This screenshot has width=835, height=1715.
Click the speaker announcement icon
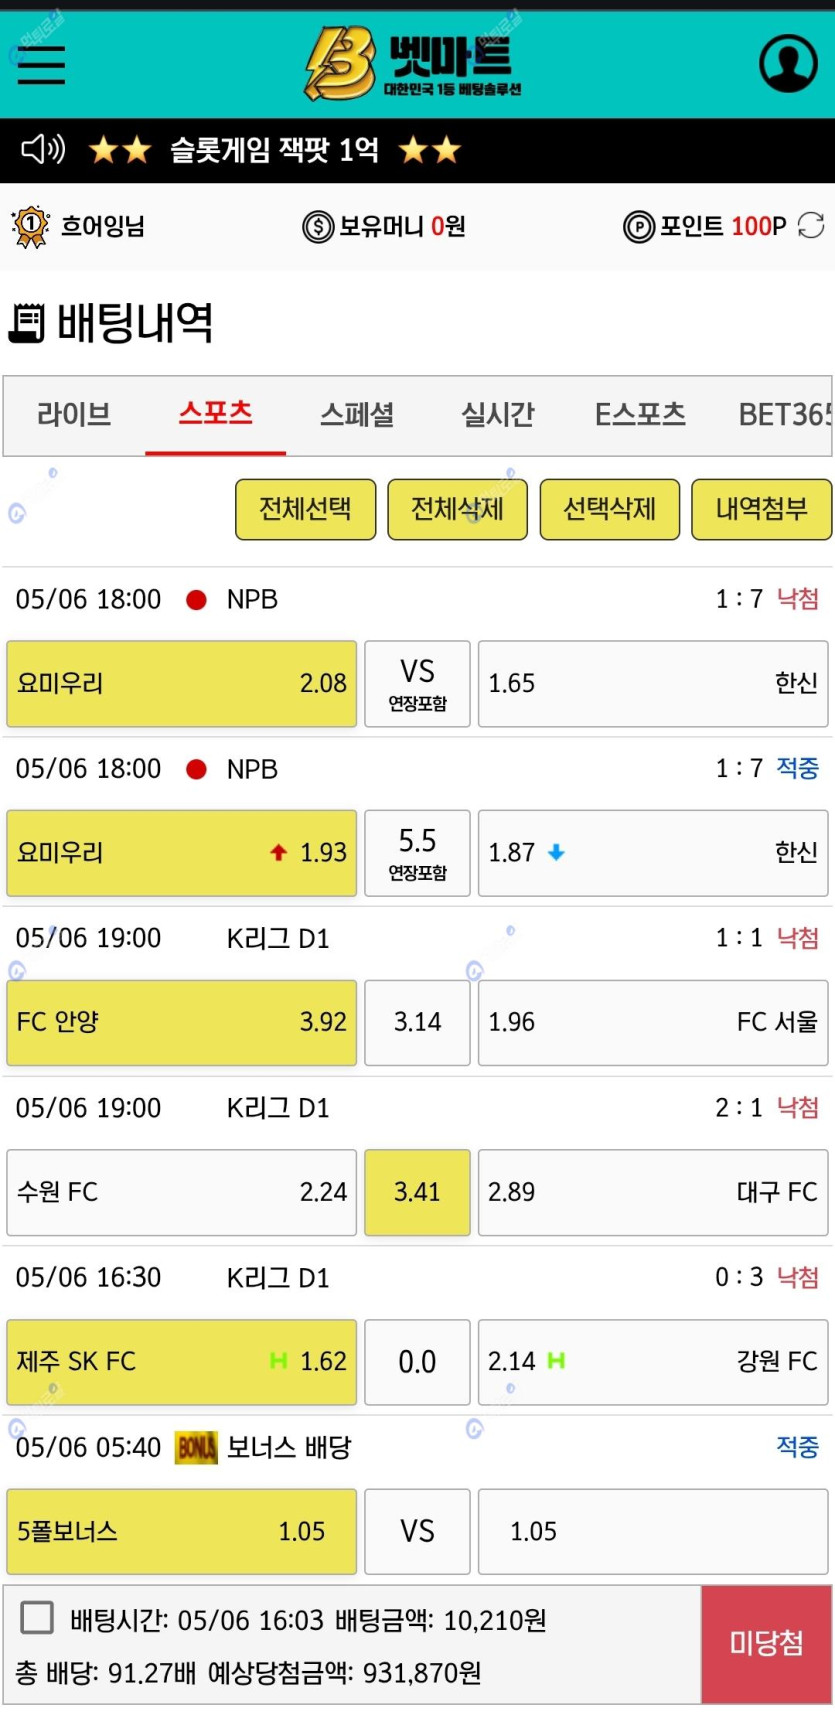[43, 150]
